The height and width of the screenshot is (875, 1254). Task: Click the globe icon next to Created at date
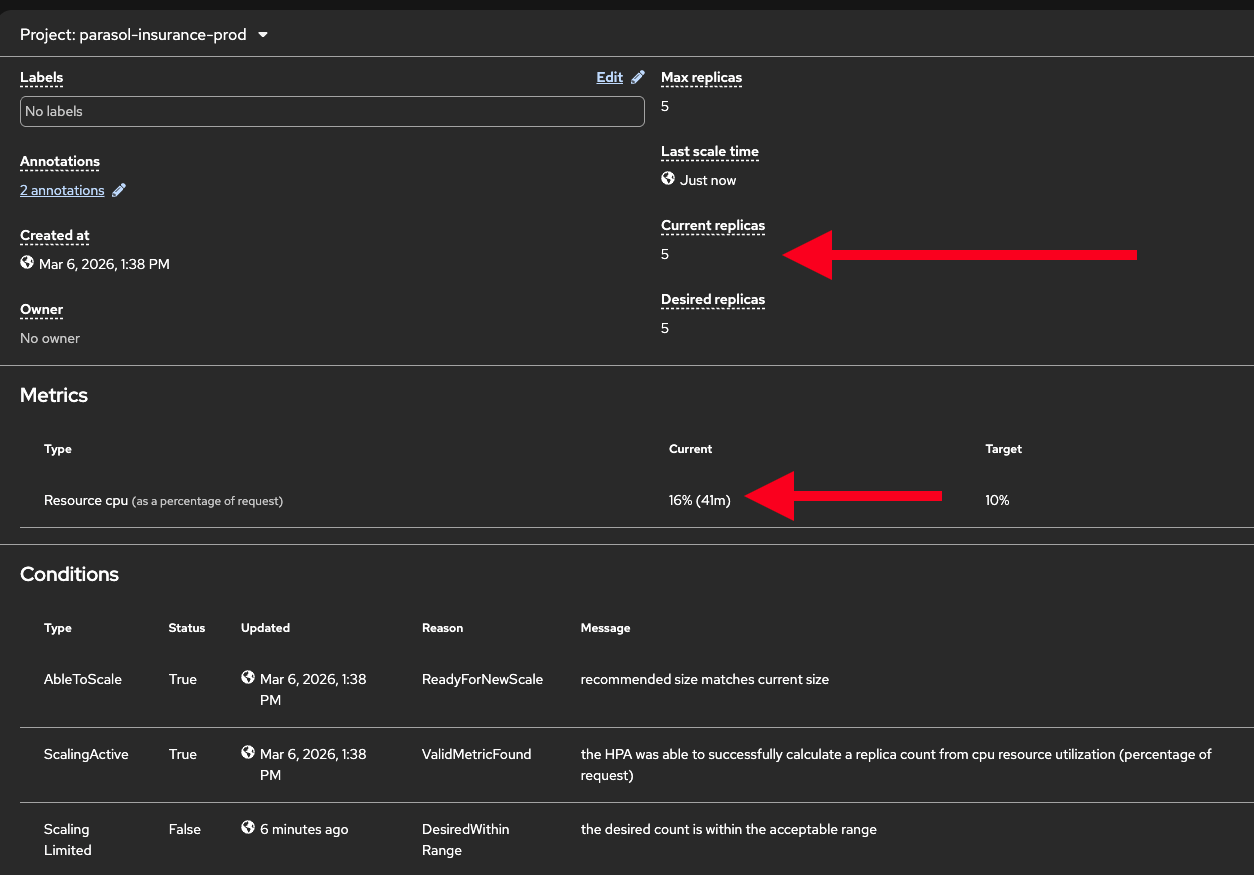28,263
